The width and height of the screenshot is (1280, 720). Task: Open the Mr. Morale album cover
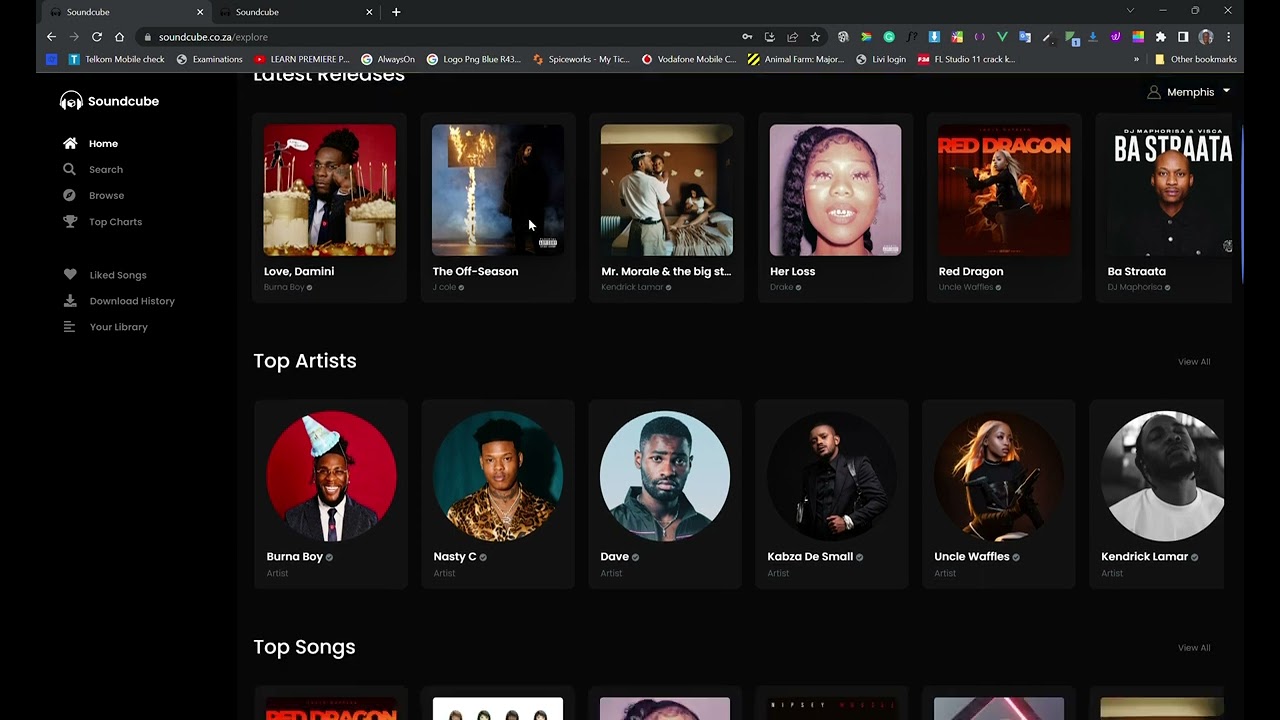pos(667,190)
